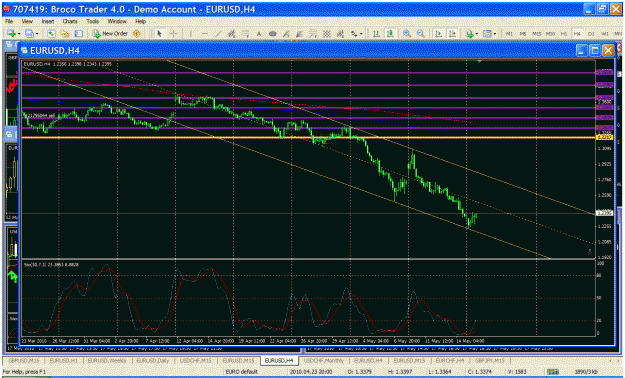Select the Gann grid tool icon
The width and height of the screenshot is (625, 378).
pos(327,34)
